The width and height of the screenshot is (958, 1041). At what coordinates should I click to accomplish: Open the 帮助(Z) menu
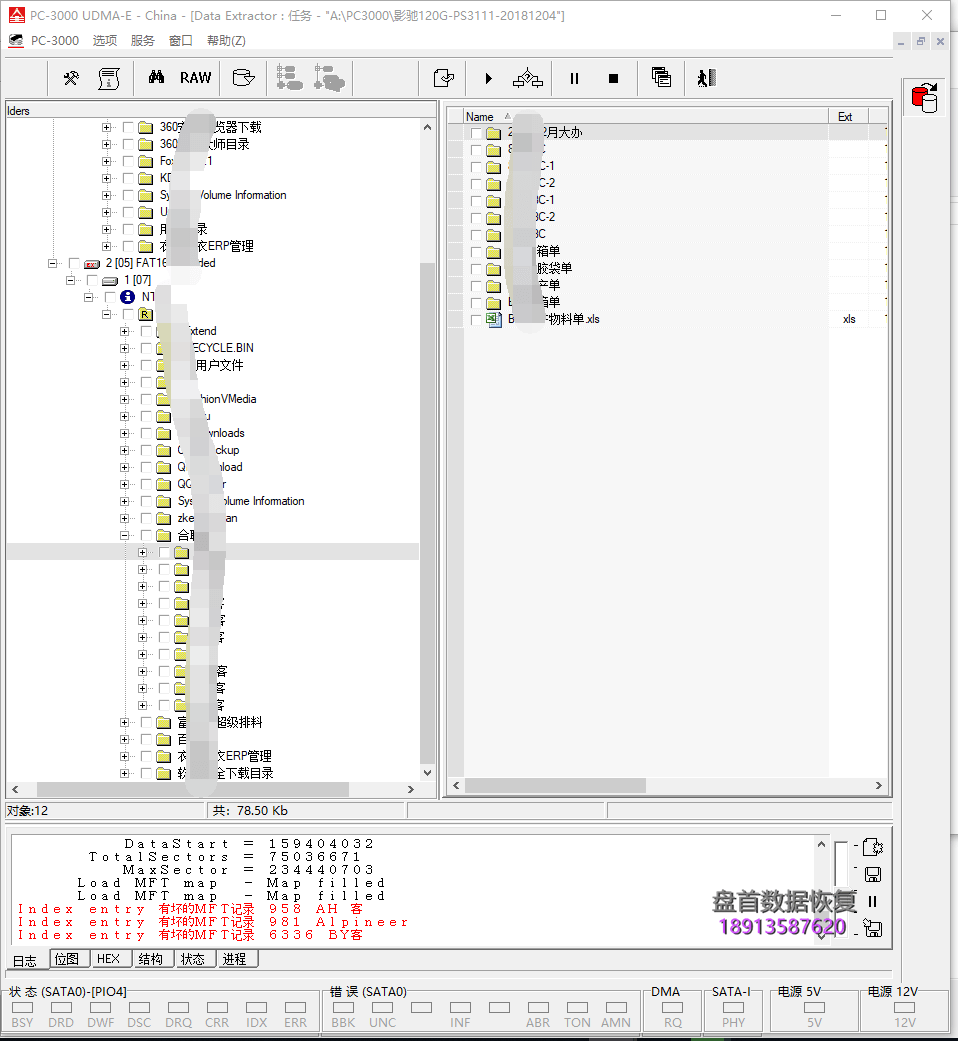tap(226, 40)
